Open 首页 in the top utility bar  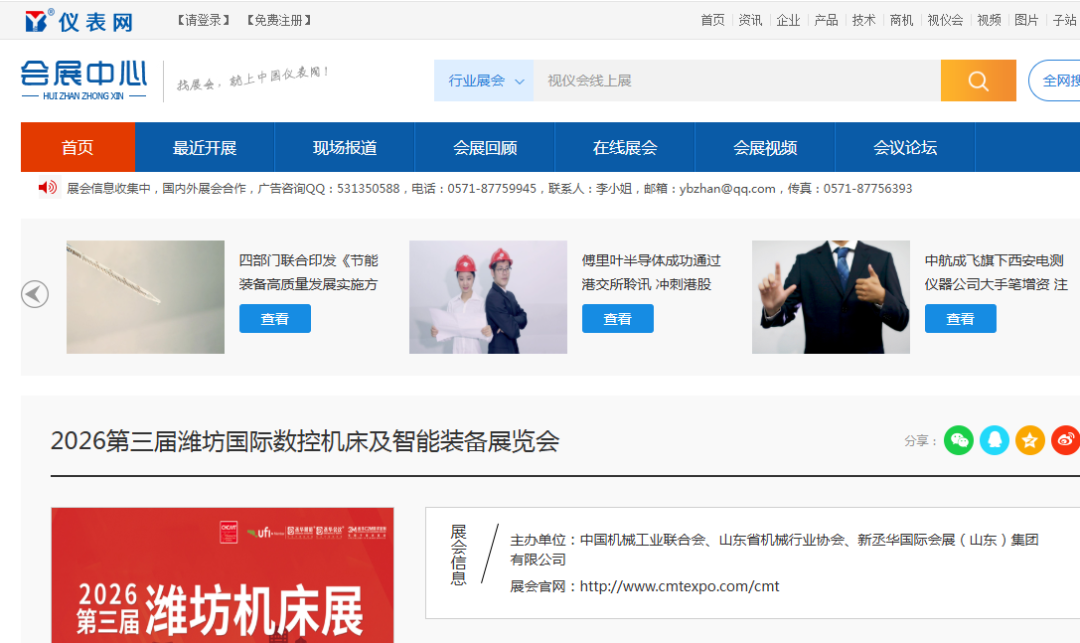712,21
